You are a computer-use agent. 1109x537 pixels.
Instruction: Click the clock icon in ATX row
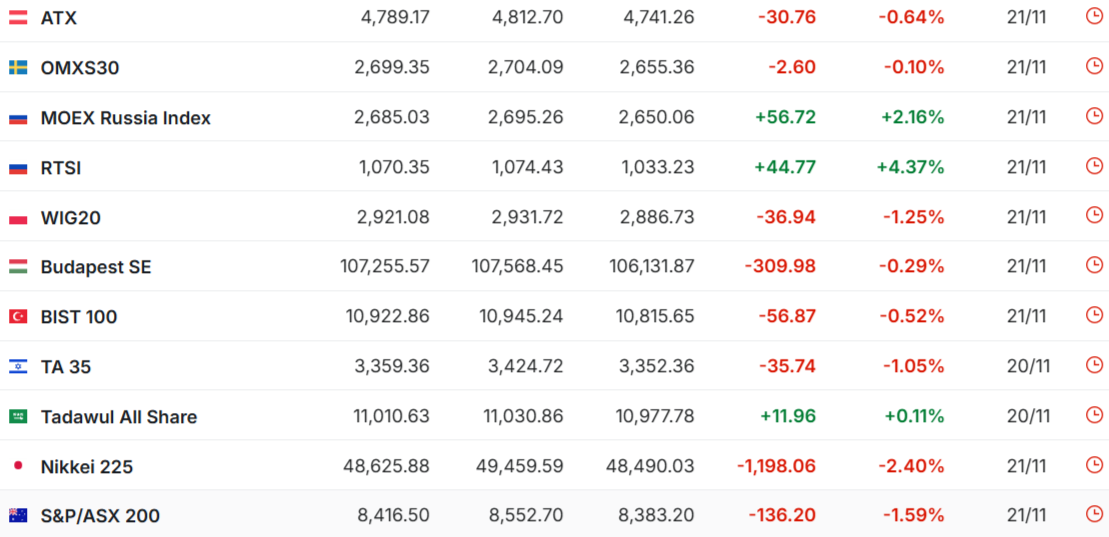1094,16
